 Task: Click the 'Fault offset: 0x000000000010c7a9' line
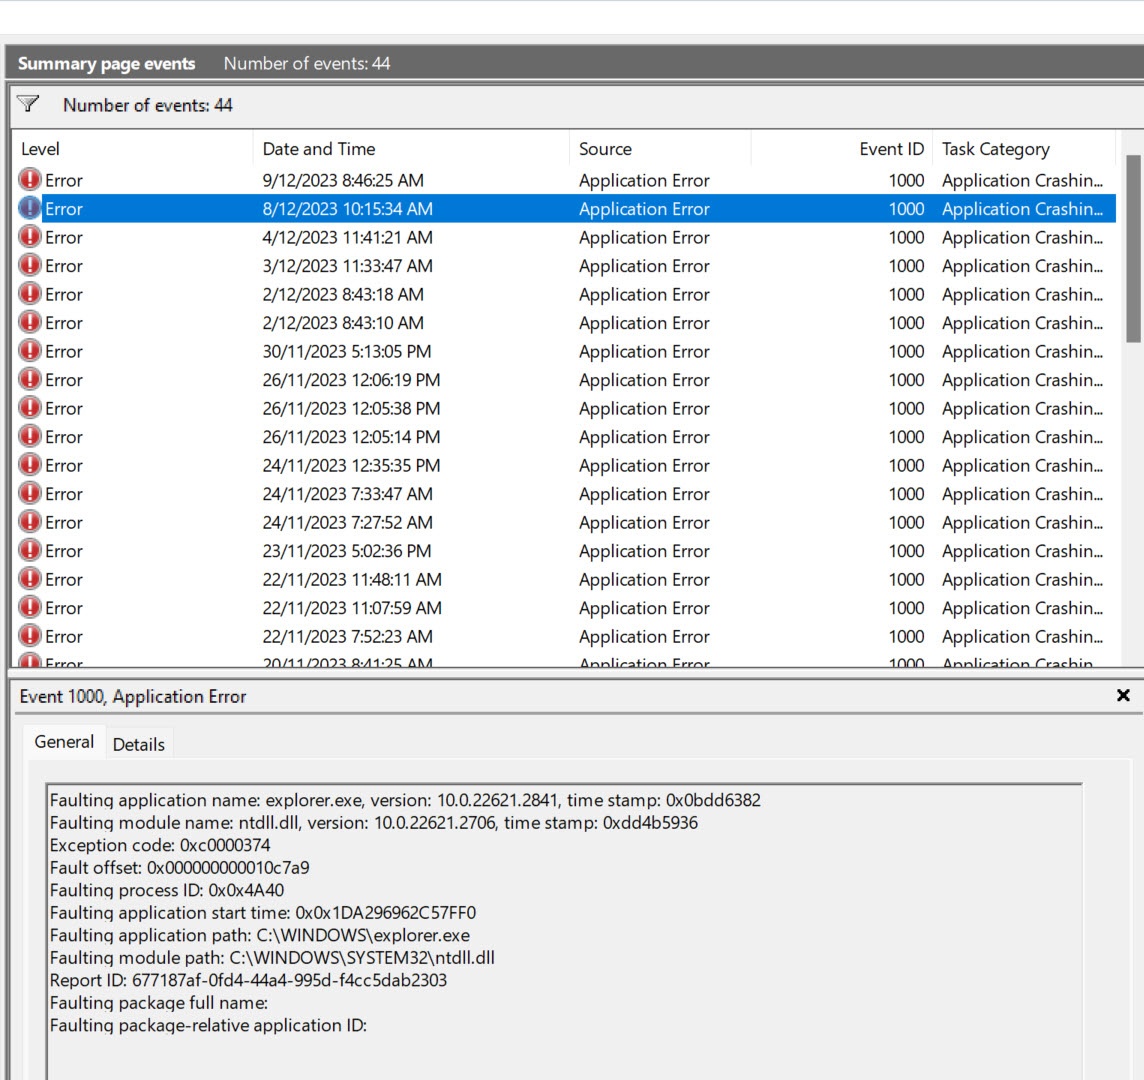coord(179,868)
